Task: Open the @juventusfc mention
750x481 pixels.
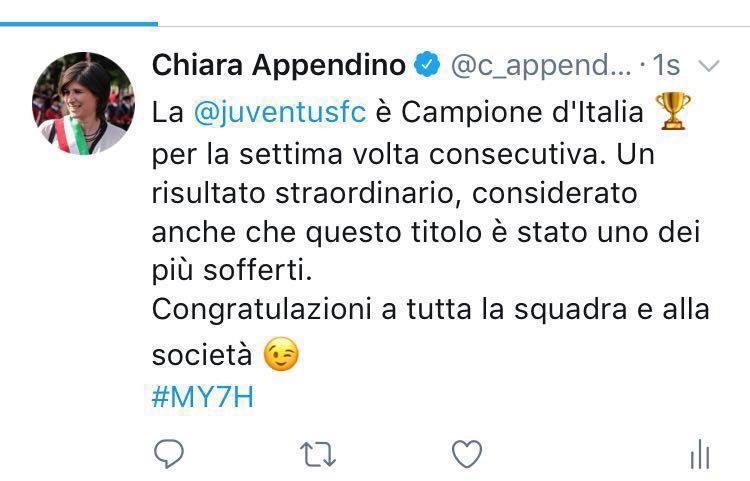Action: [279, 113]
